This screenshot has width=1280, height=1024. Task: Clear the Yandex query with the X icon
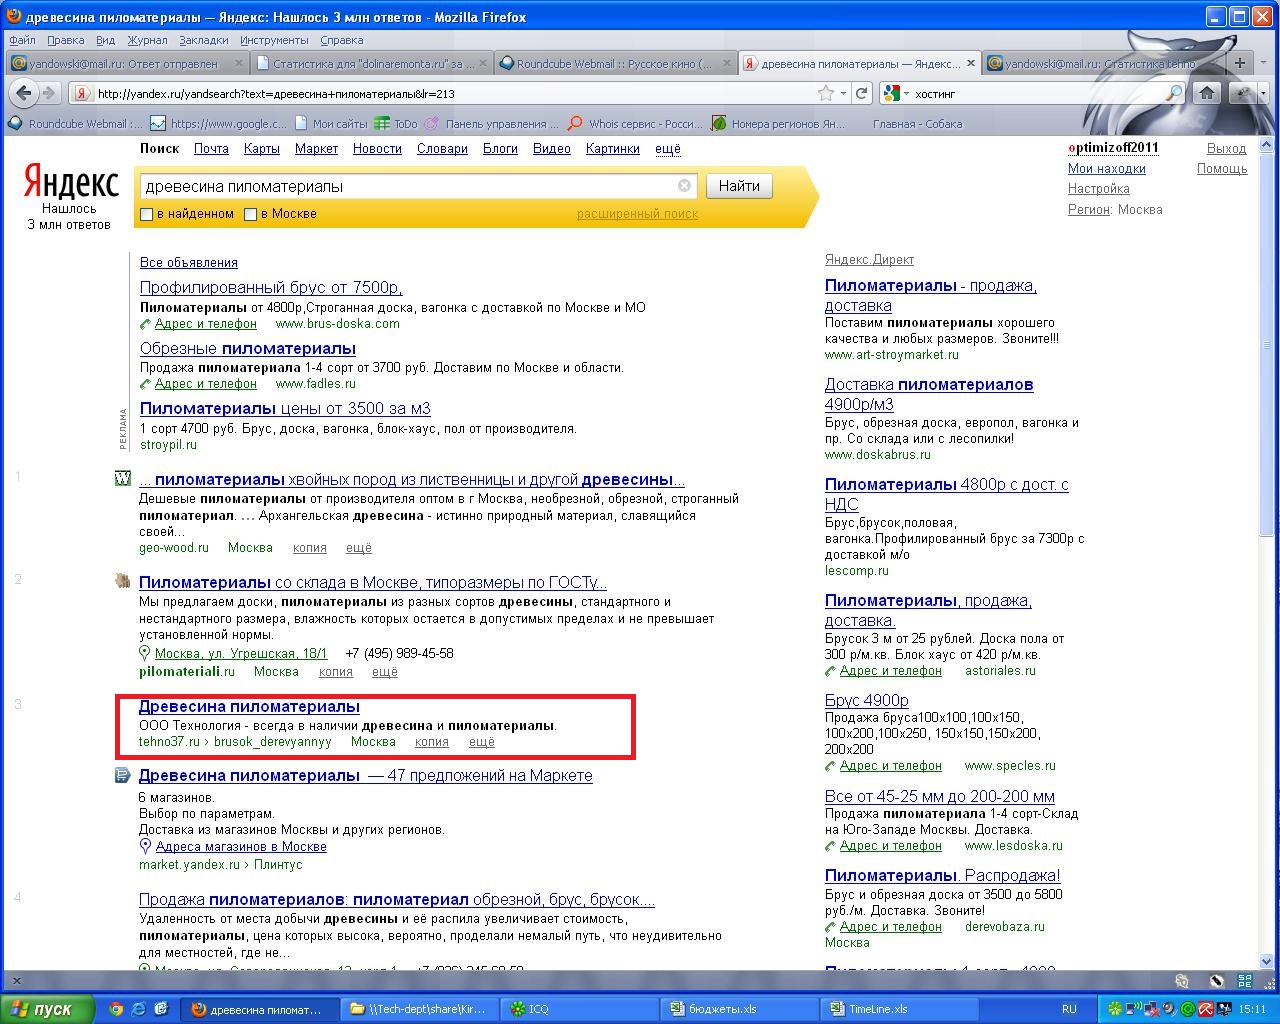[684, 186]
